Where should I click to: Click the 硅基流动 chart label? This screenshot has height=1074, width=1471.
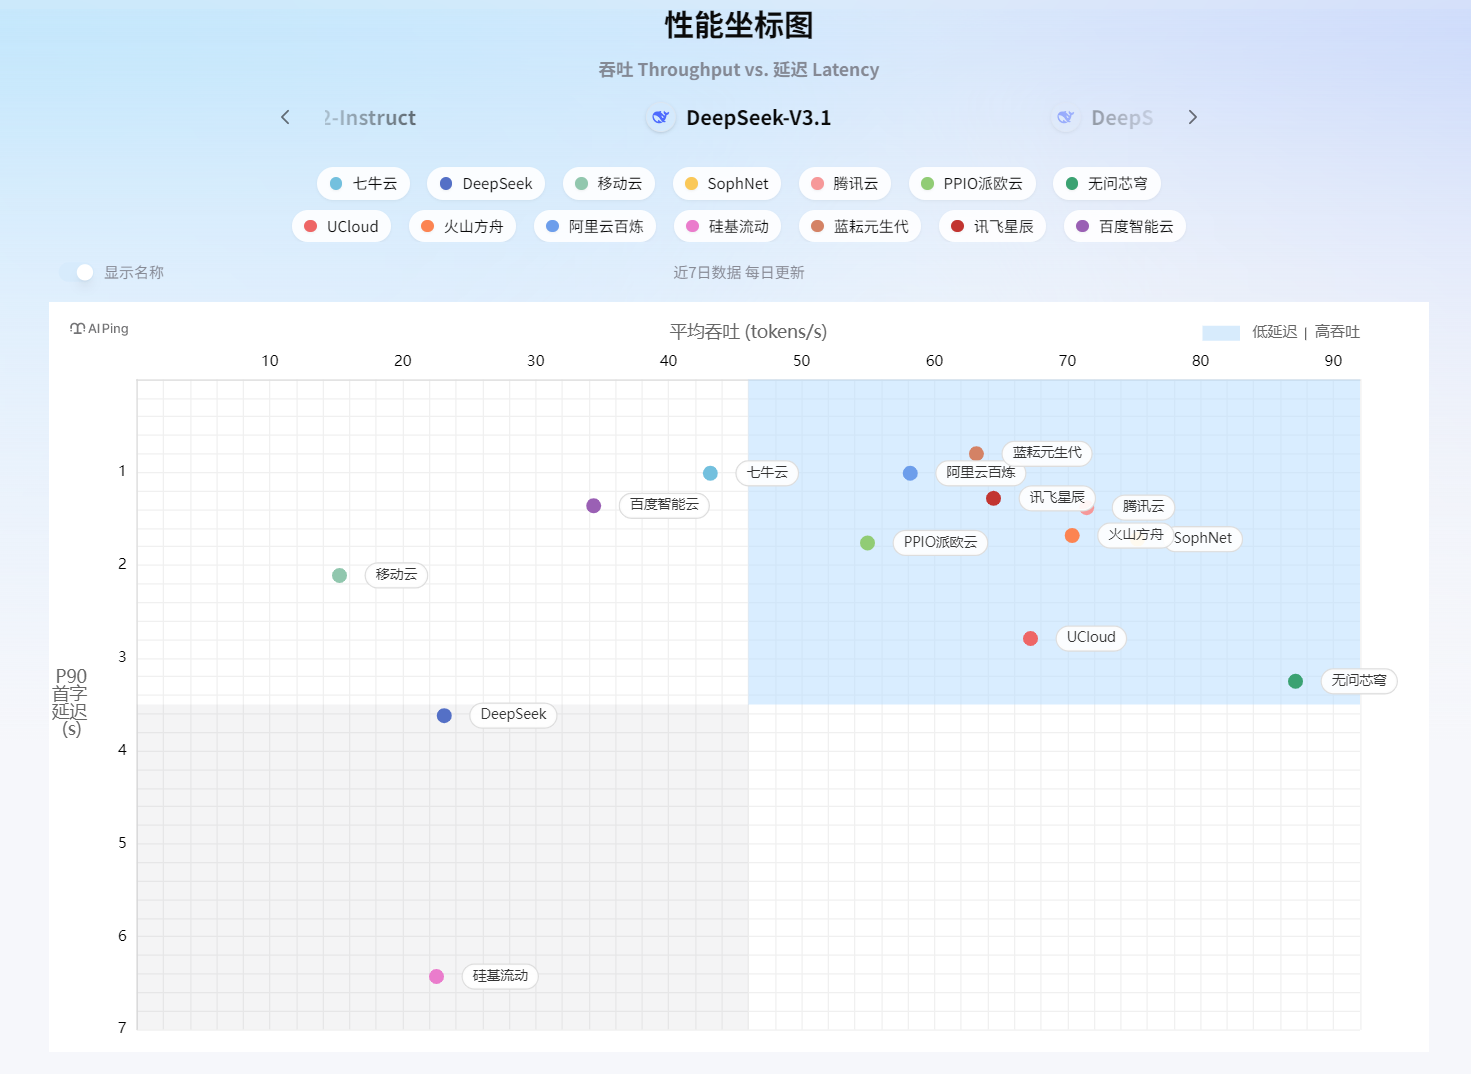[500, 975]
